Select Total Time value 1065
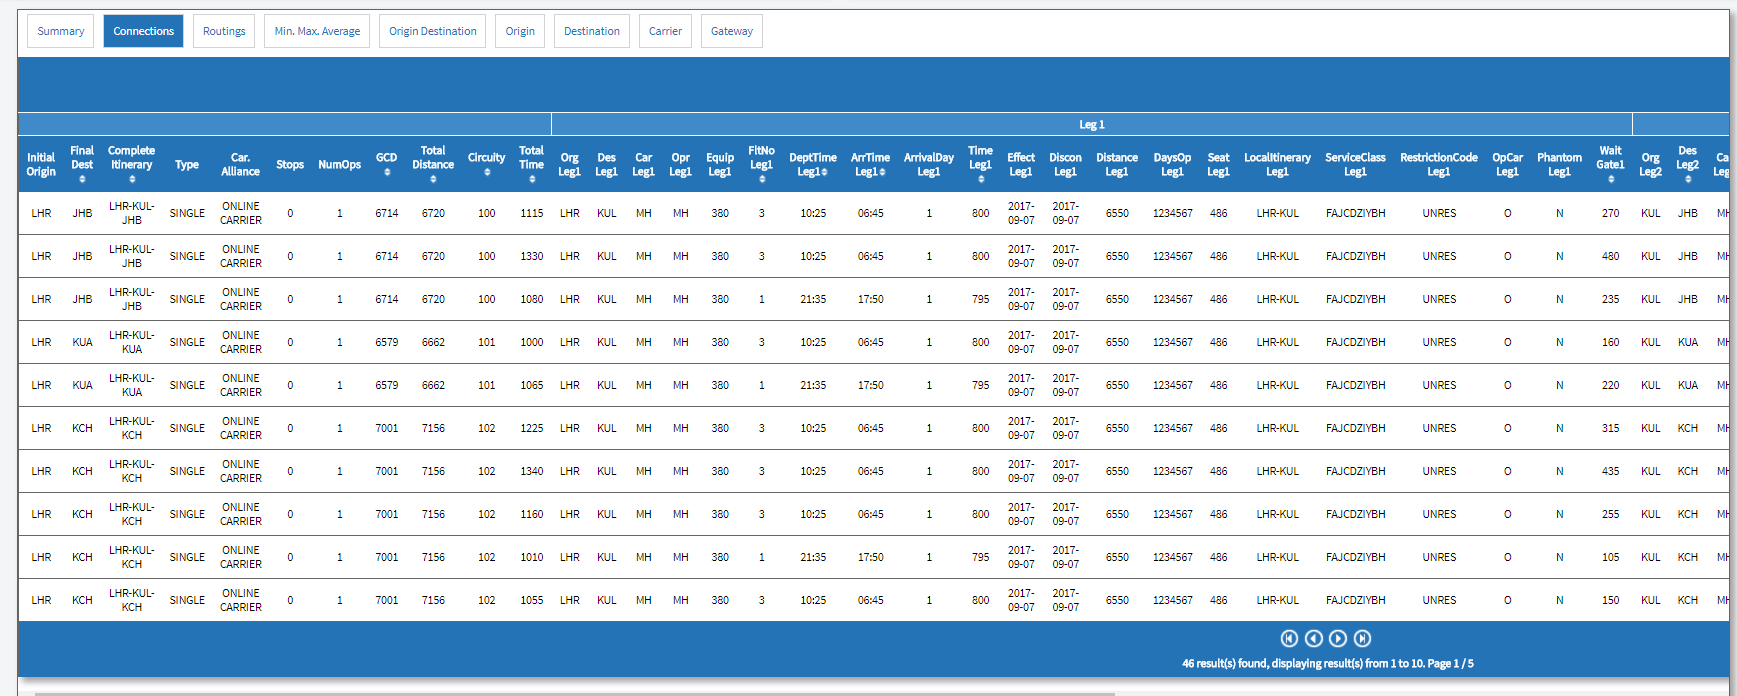 [x=532, y=385]
